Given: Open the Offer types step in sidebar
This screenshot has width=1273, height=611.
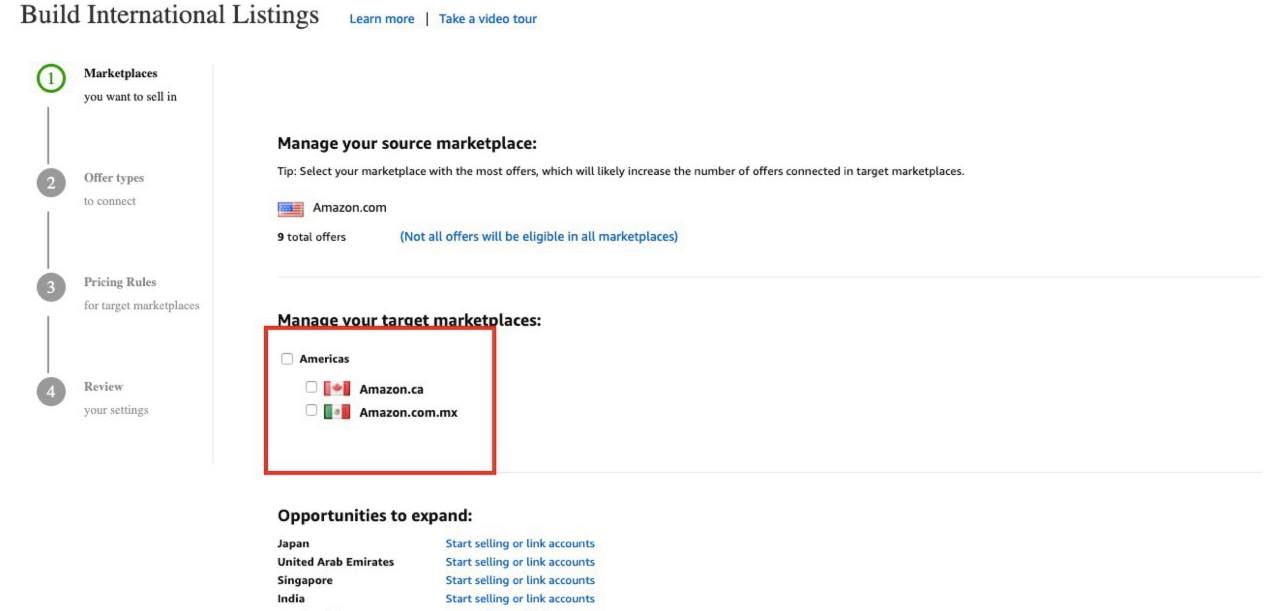Looking at the screenshot, I should click(x=116, y=178).
